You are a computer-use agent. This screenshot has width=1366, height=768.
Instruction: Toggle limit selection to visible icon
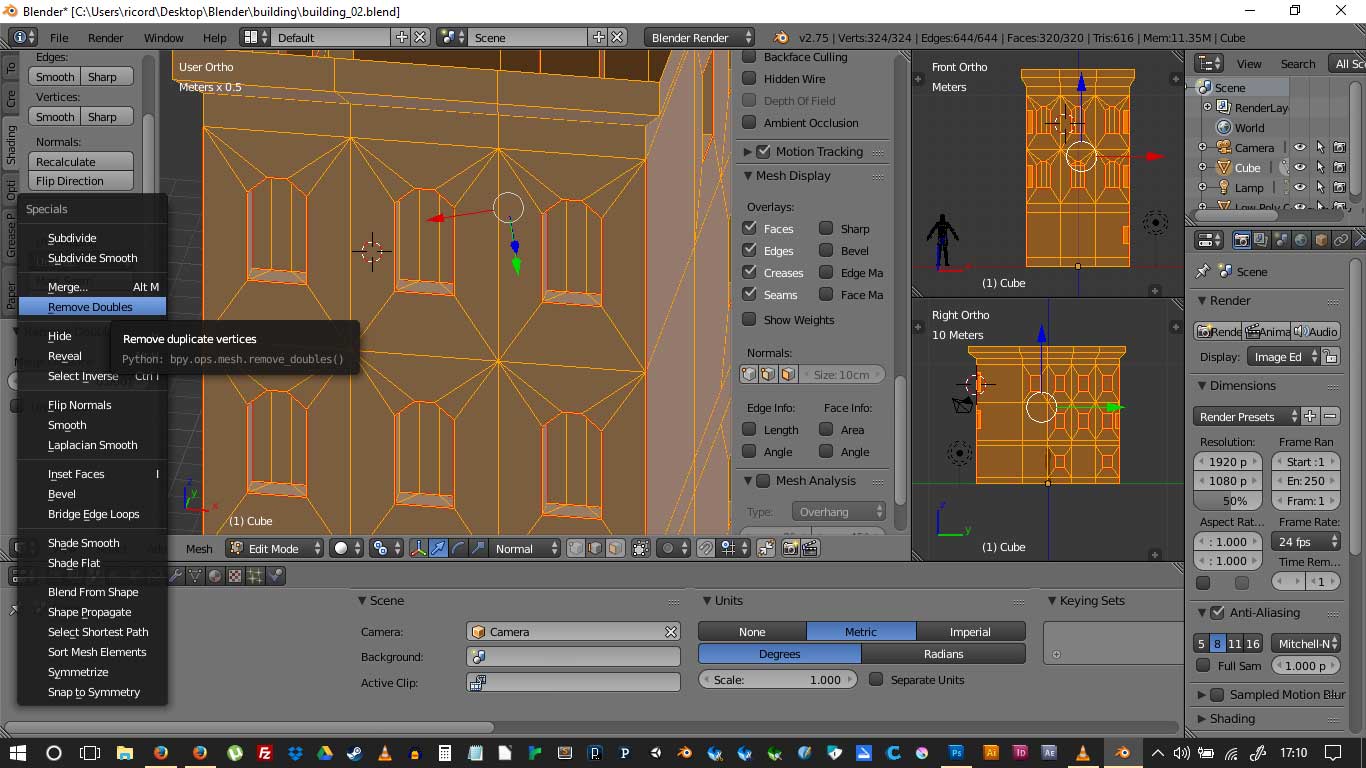(x=641, y=548)
